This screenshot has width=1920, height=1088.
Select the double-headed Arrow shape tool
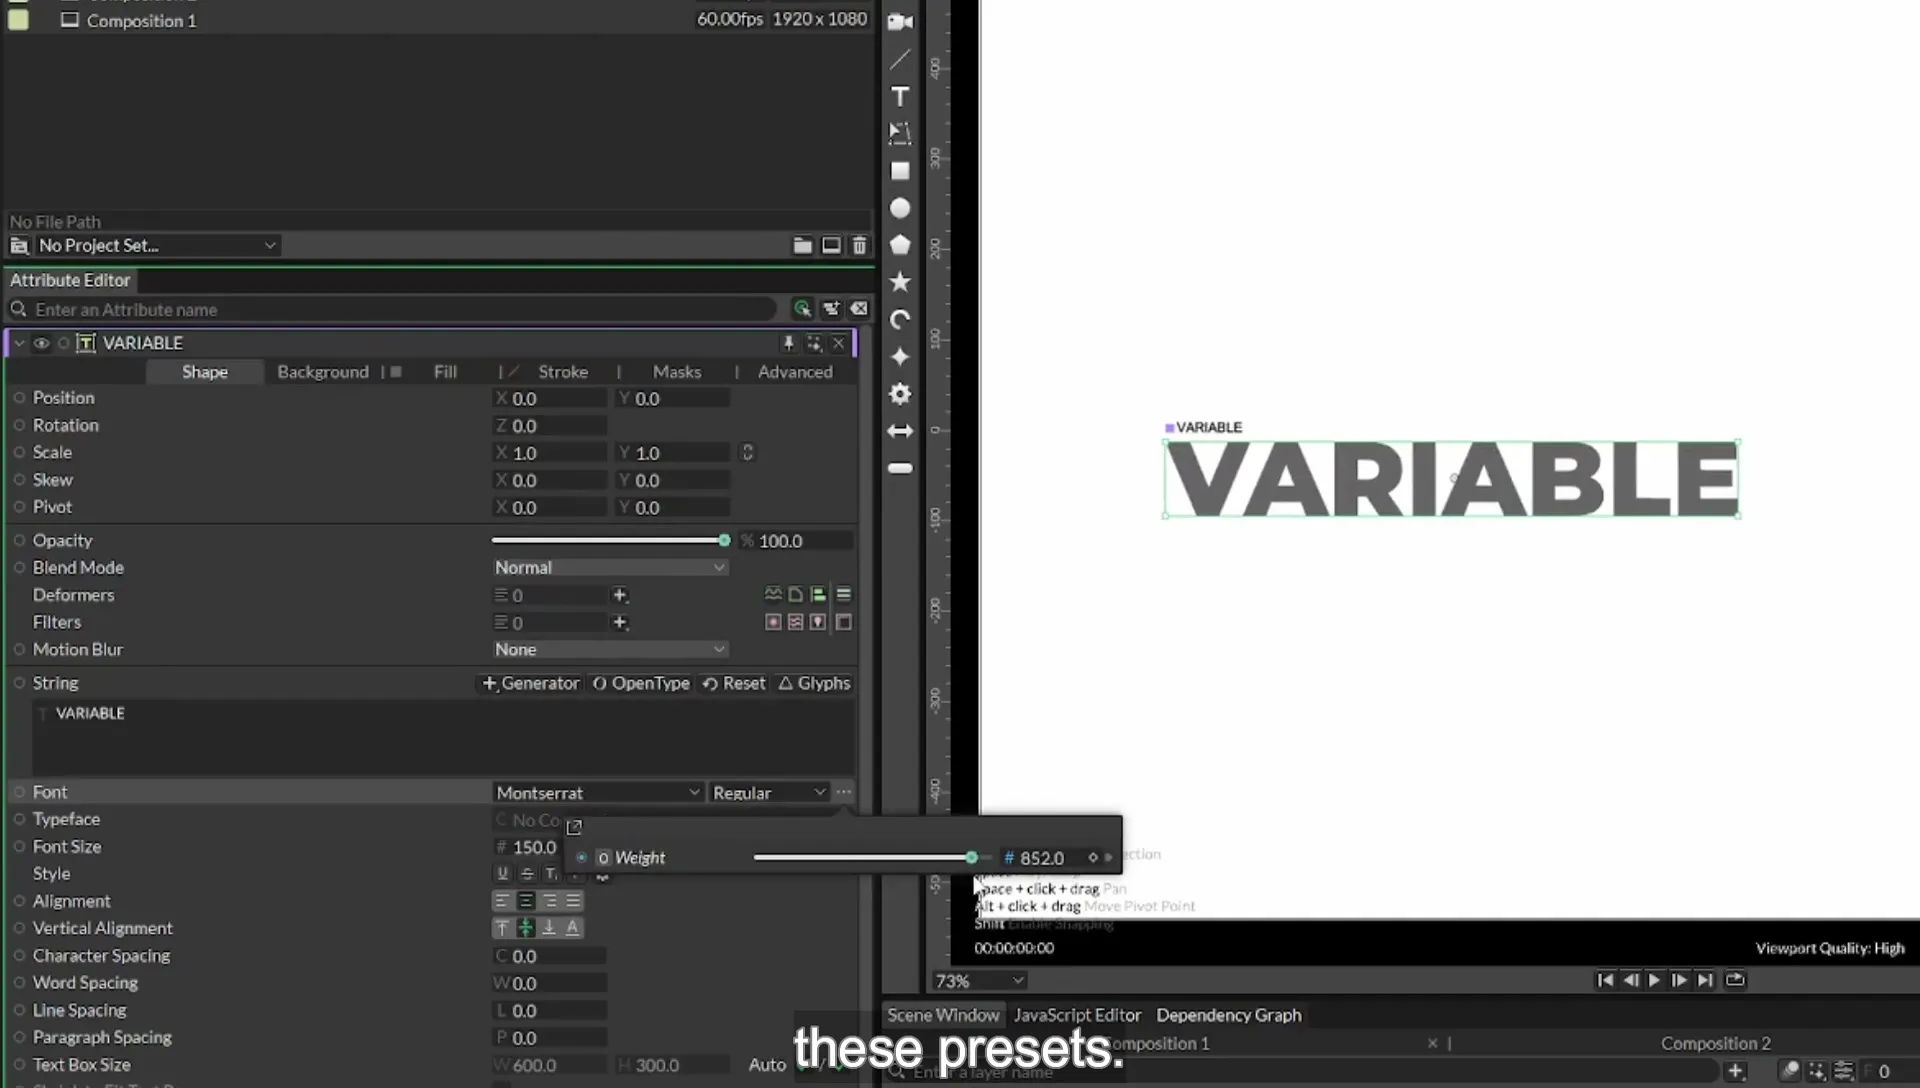click(x=900, y=431)
